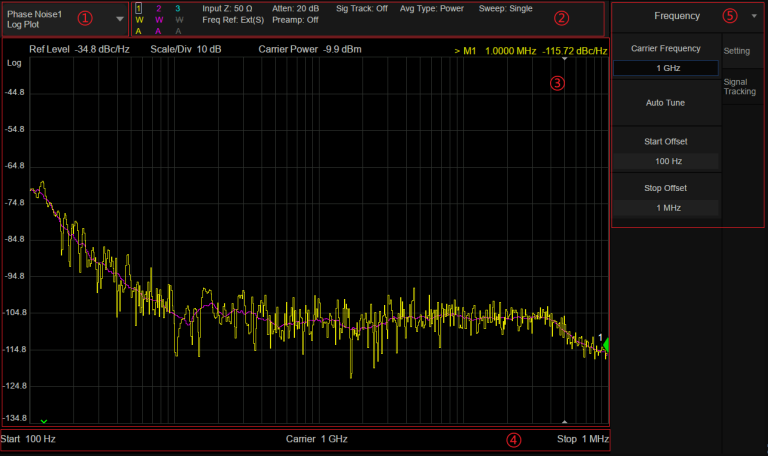768x456 pixels.
Task: Toggle the Sig Track: Off setting
Action: tap(362, 8)
